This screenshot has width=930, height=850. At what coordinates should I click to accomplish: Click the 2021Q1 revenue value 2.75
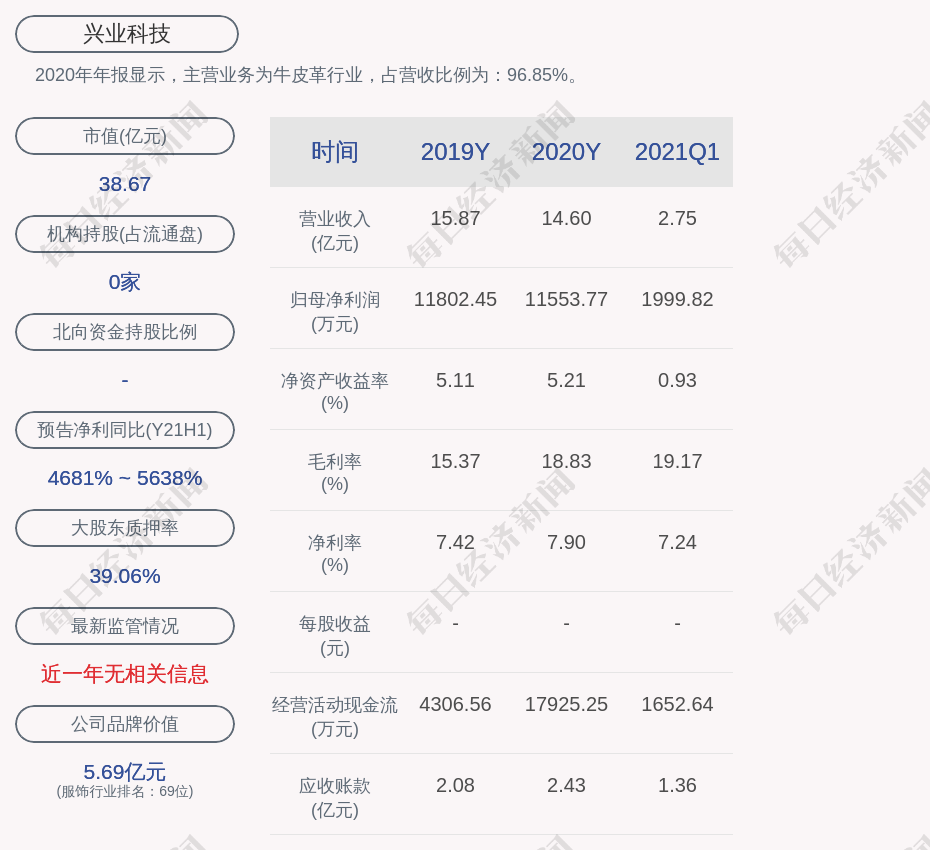coord(677,218)
